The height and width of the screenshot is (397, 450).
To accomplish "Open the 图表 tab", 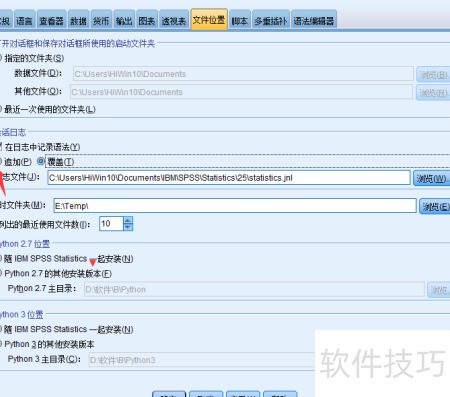I will [147, 21].
